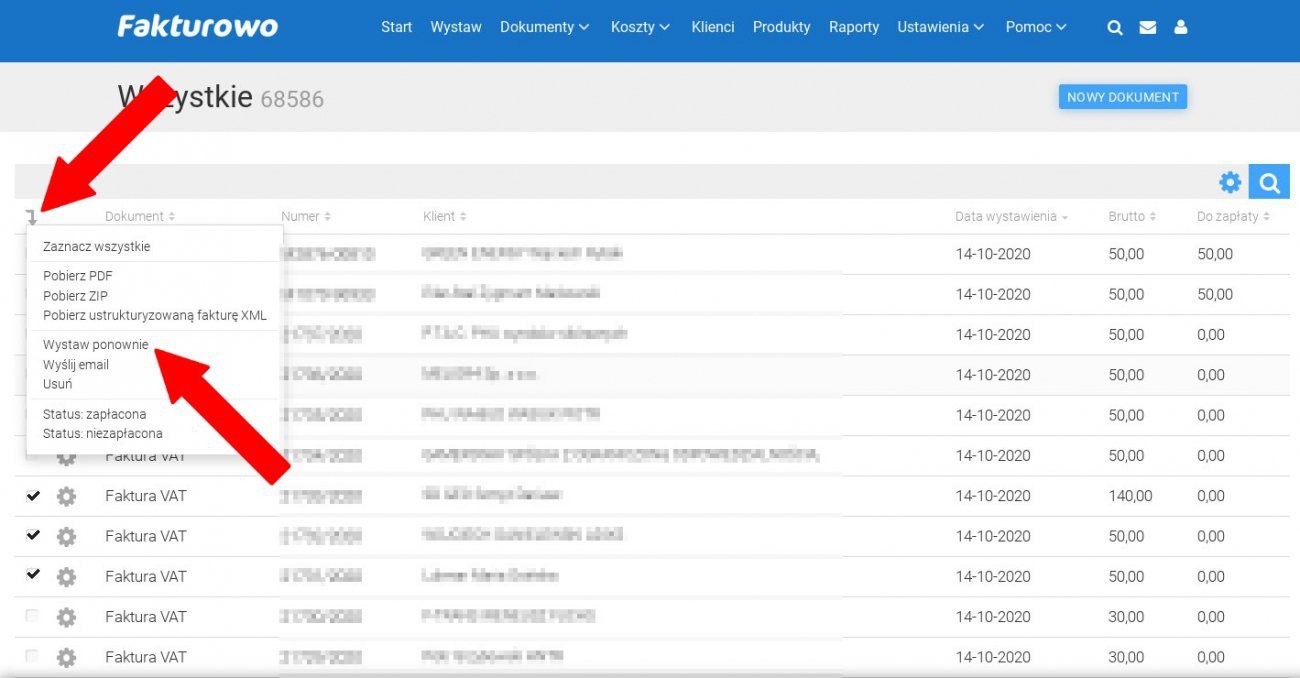Viewport: 1300px width, 678px height.
Task: Open the Ustawienia dropdown
Action: click(x=940, y=27)
